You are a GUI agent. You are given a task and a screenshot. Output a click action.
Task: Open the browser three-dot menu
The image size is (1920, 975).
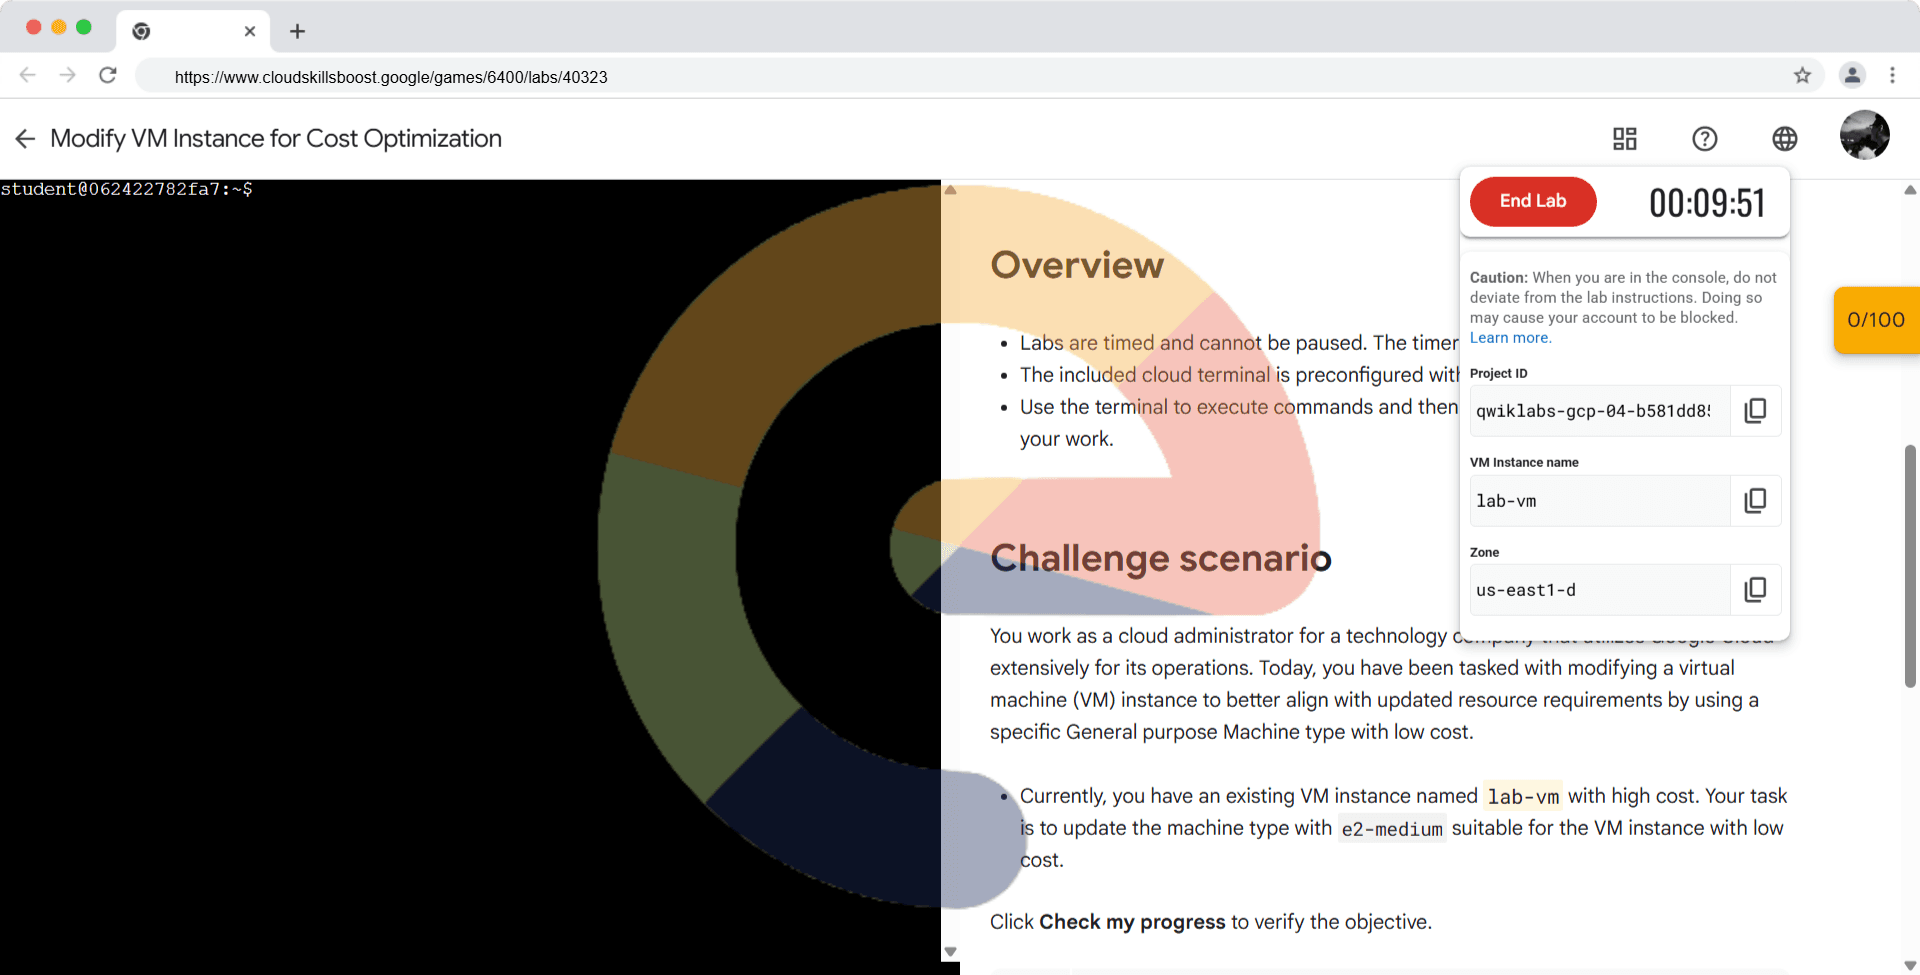(x=1892, y=75)
